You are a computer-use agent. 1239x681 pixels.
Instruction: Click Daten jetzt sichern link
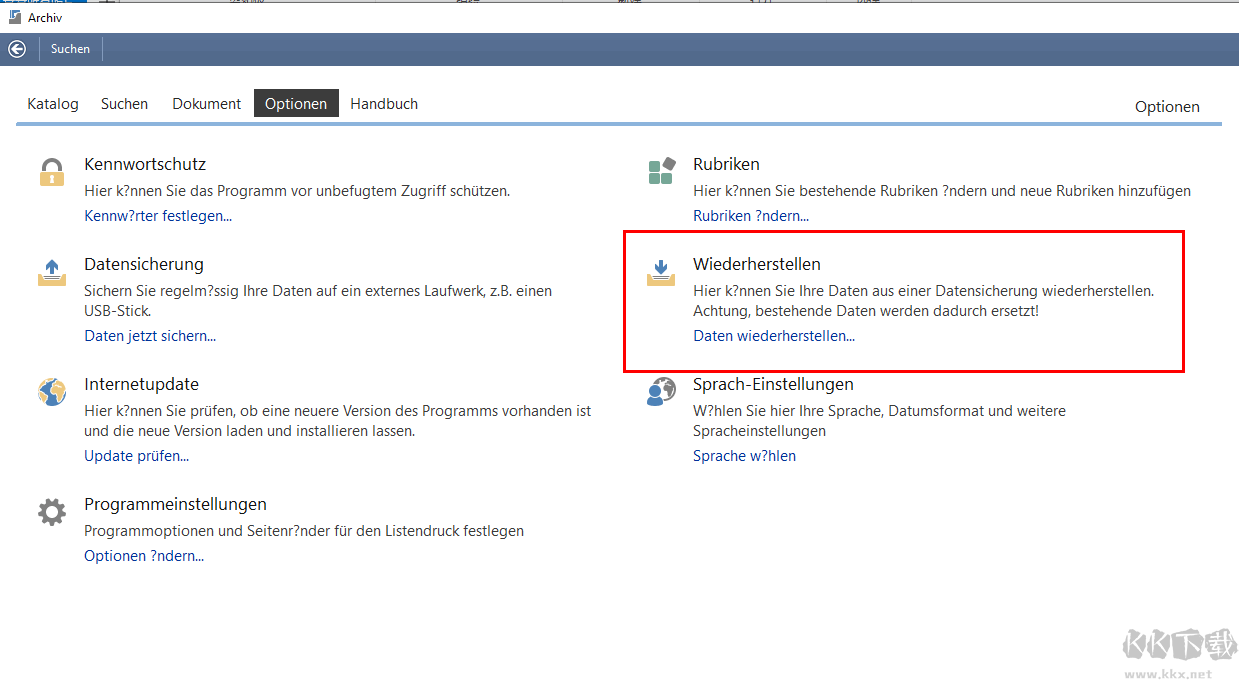150,336
